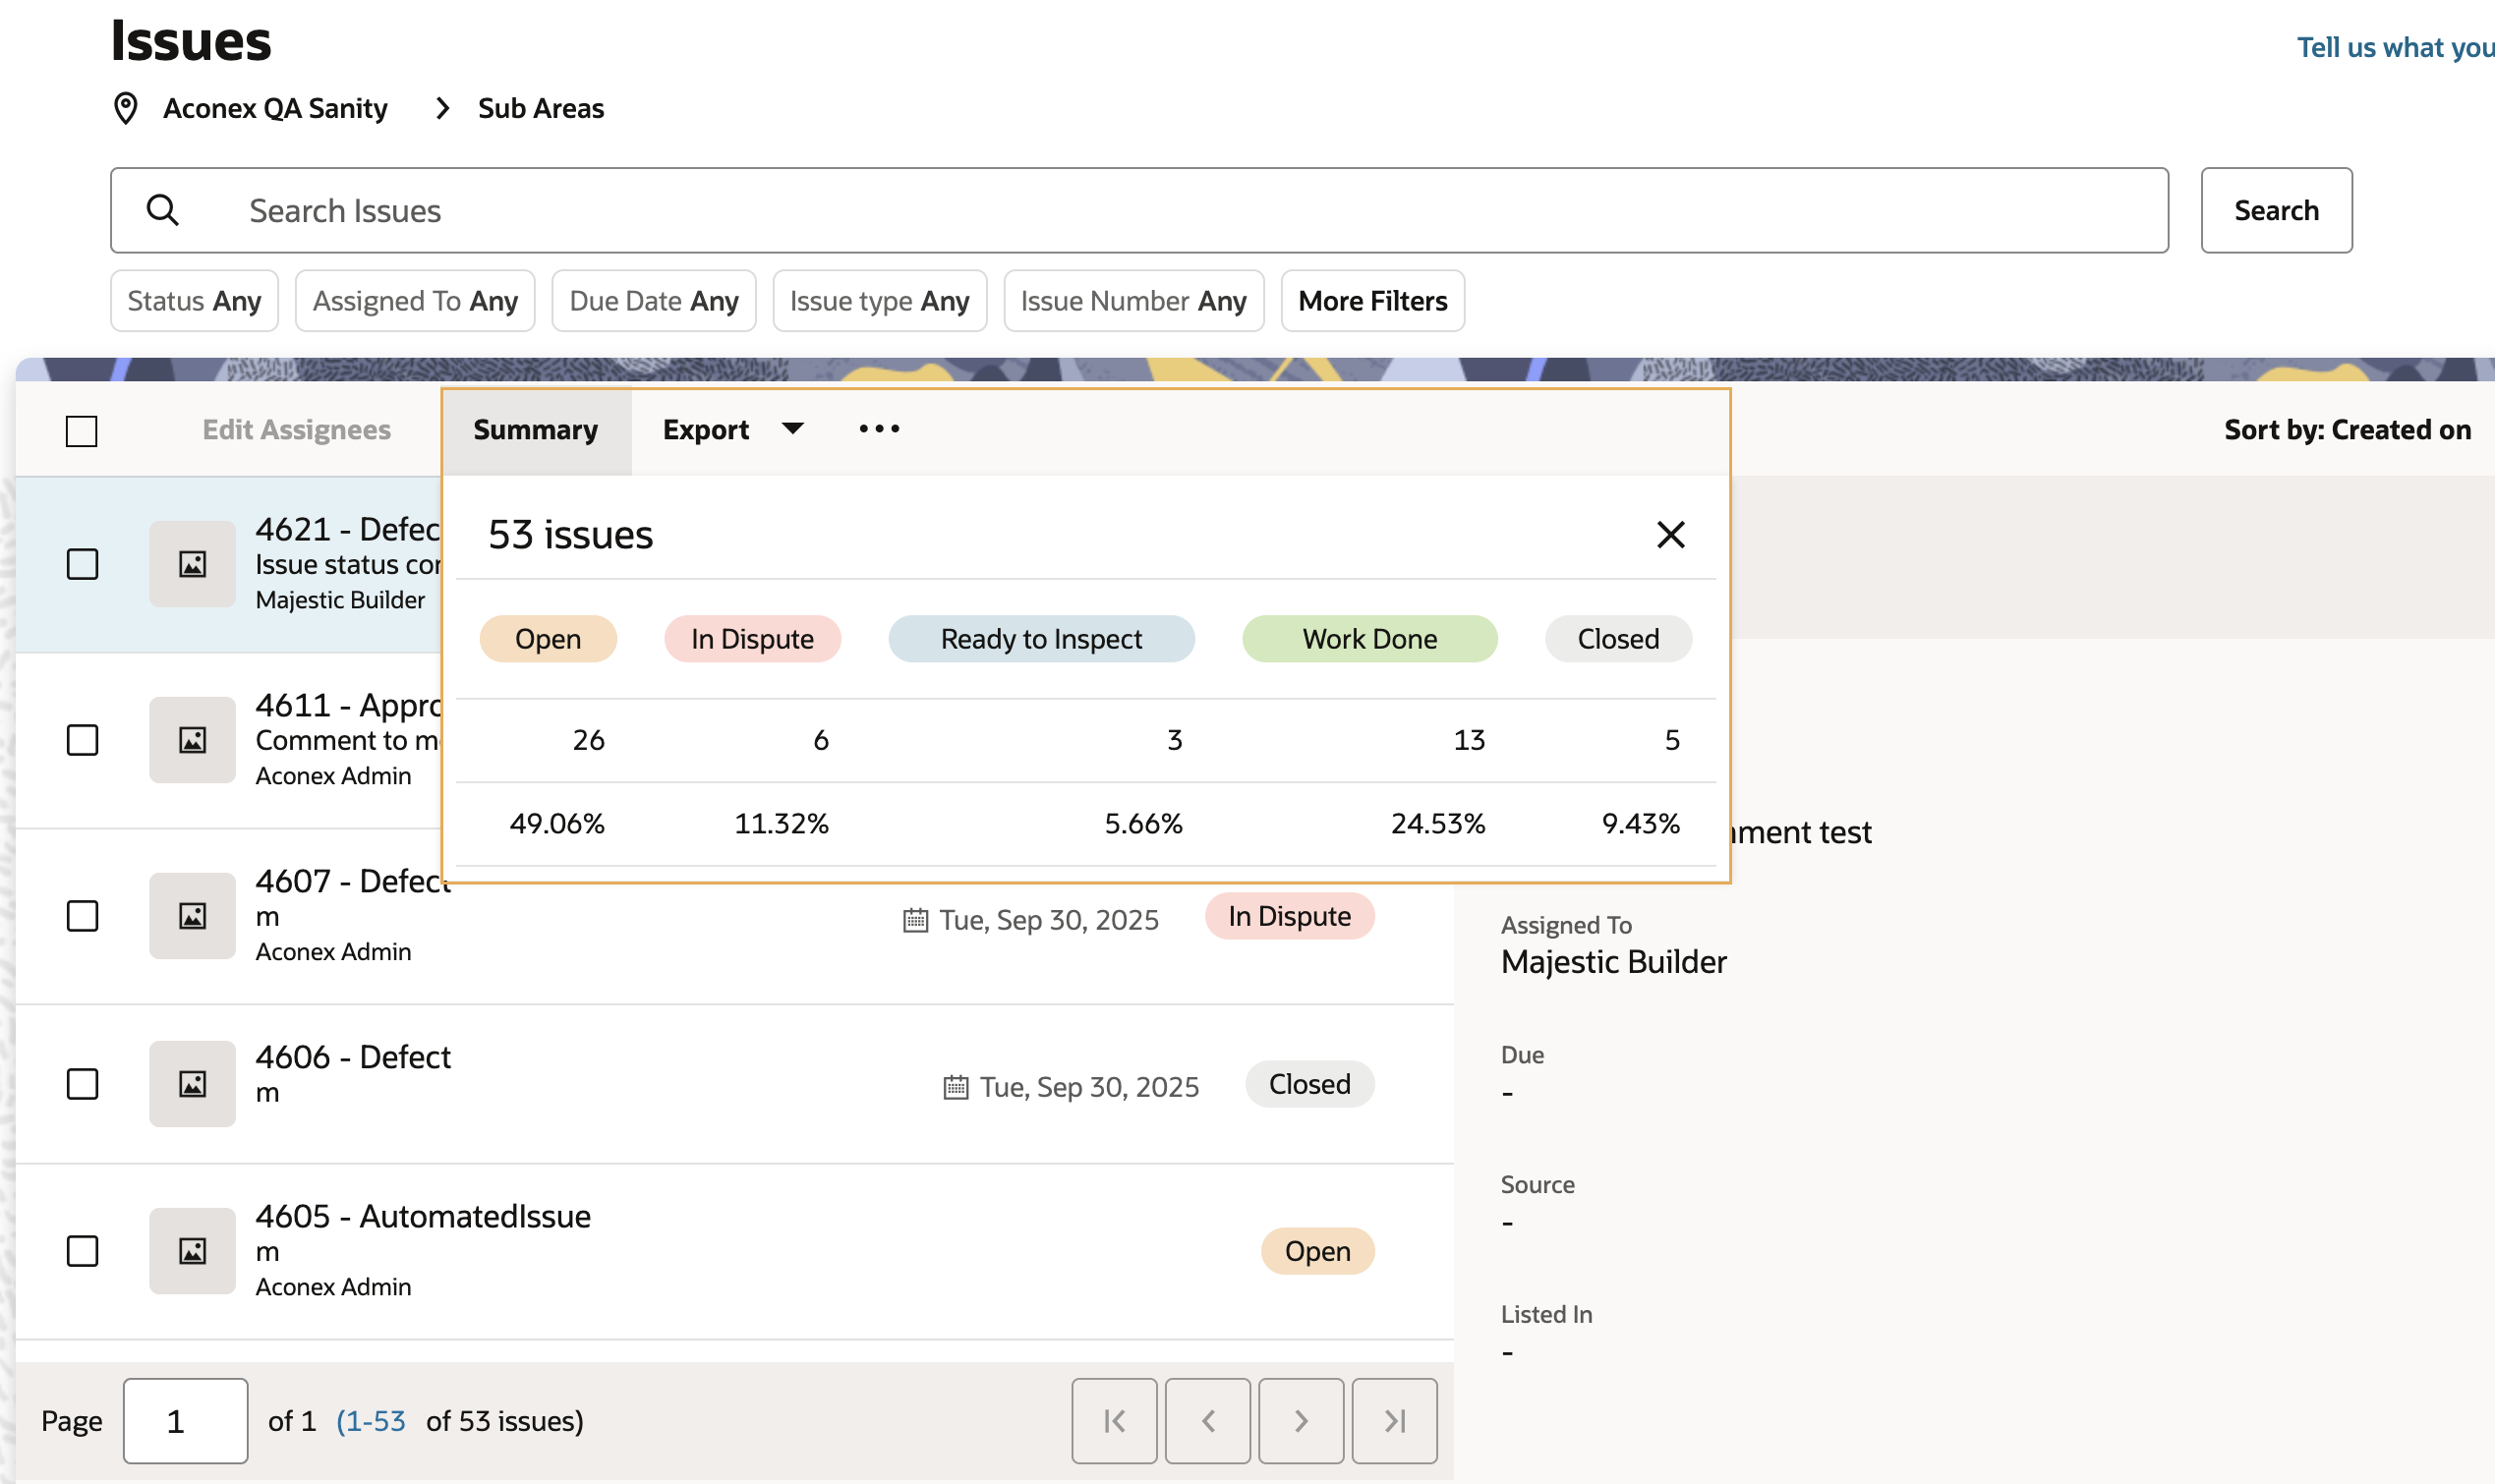Go to the next page of issues
Image resolution: width=2495 pixels, height=1484 pixels.
(x=1300, y=1420)
